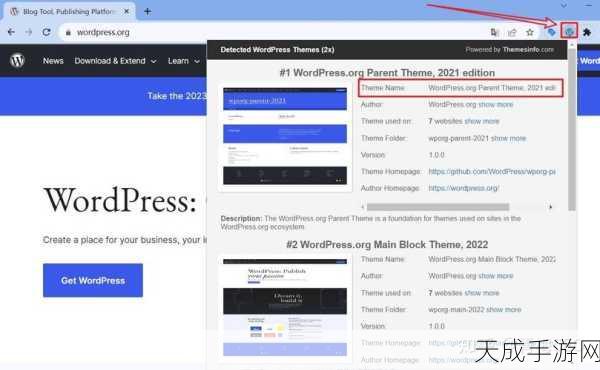This screenshot has height=370, width=600.
Task: Click show more for wporg-parent-2021 folder
Action: (x=508, y=138)
